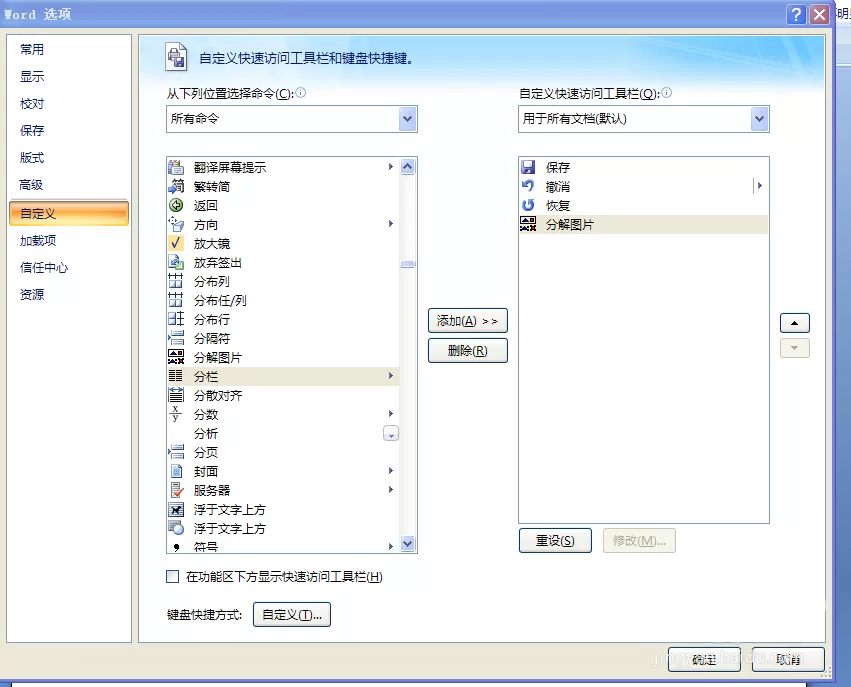Click the 服务器 icon
851x687 pixels.
coord(176,490)
